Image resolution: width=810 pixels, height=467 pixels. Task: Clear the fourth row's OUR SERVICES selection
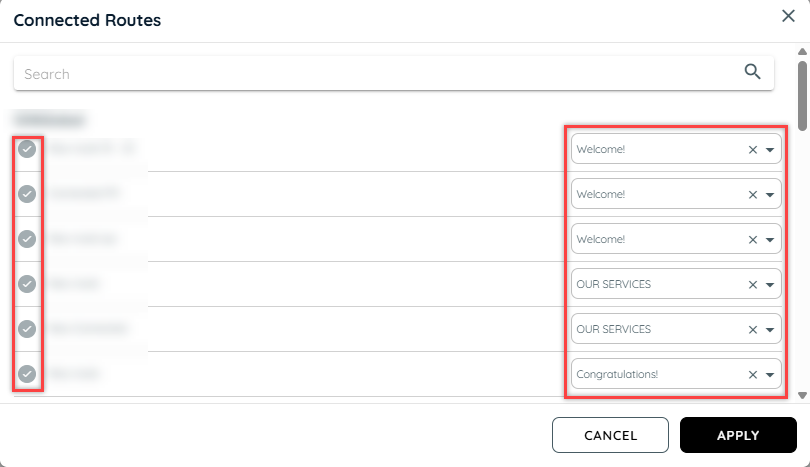pyautogui.click(x=753, y=285)
